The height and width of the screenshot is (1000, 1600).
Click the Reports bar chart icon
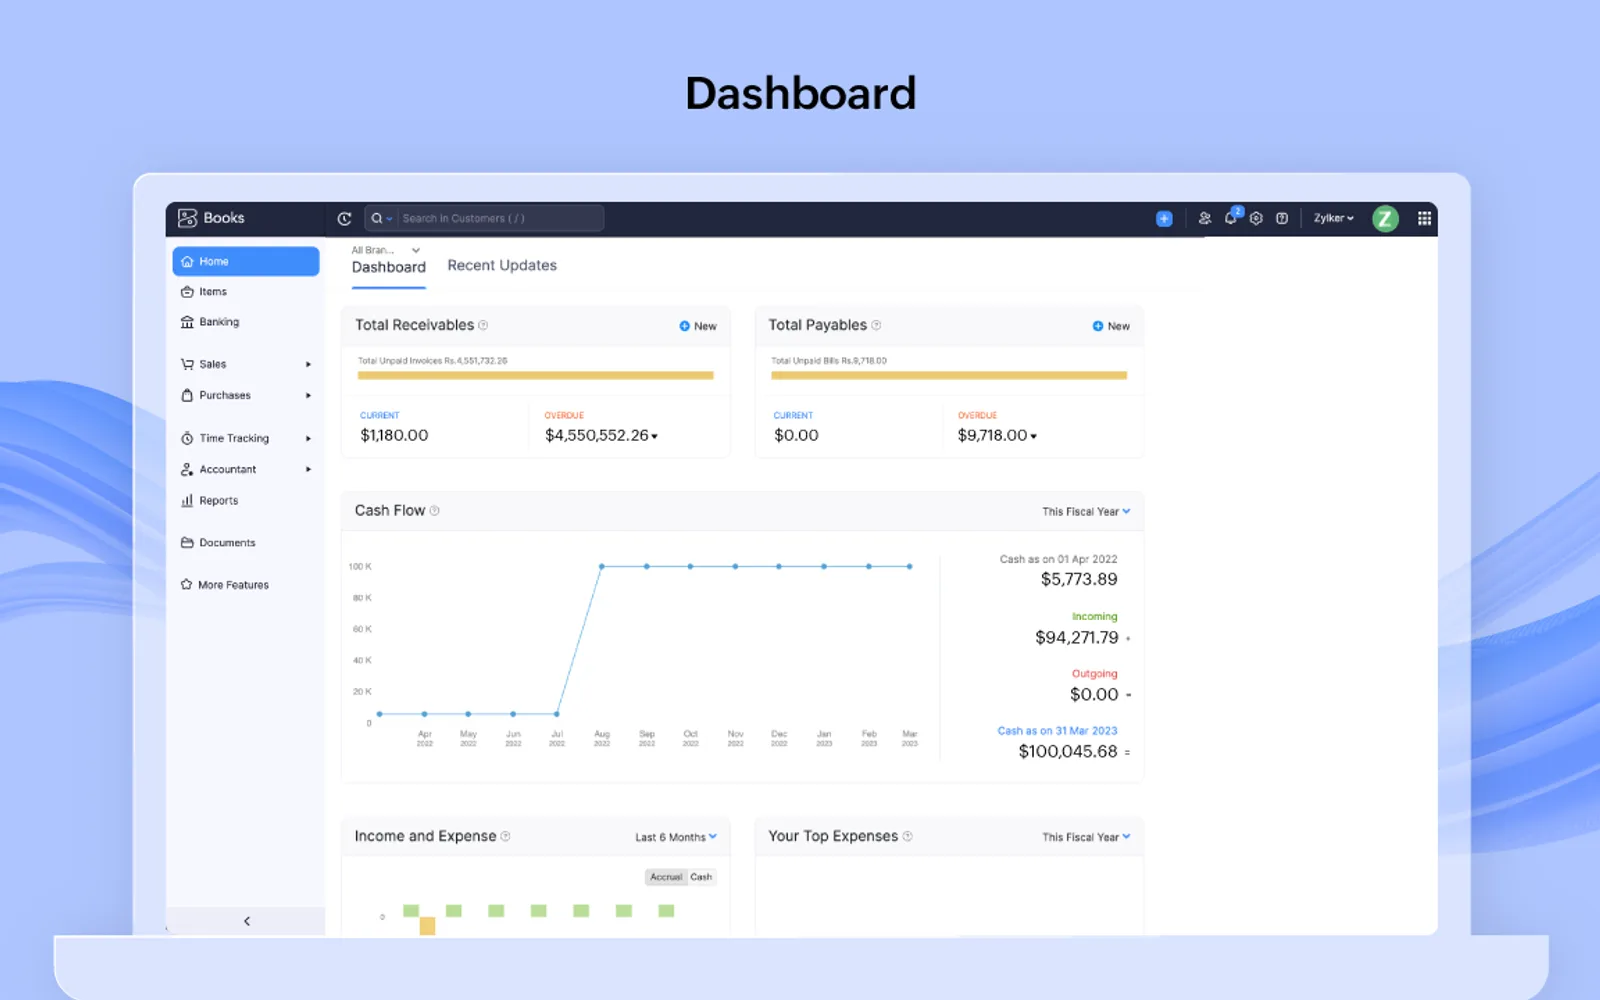pyautogui.click(x=187, y=501)
